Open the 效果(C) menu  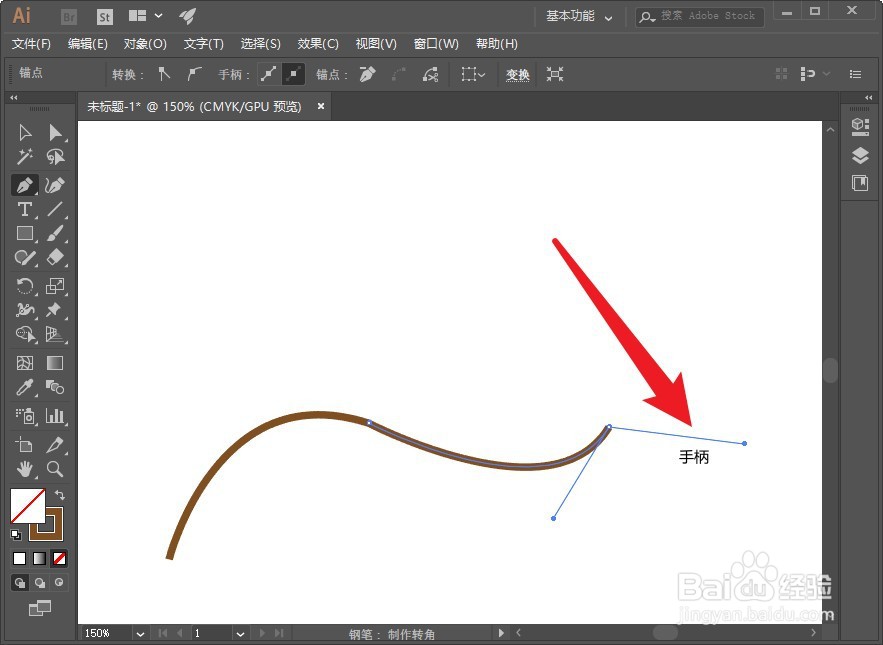pyautogui.click(x=318, y=43)
